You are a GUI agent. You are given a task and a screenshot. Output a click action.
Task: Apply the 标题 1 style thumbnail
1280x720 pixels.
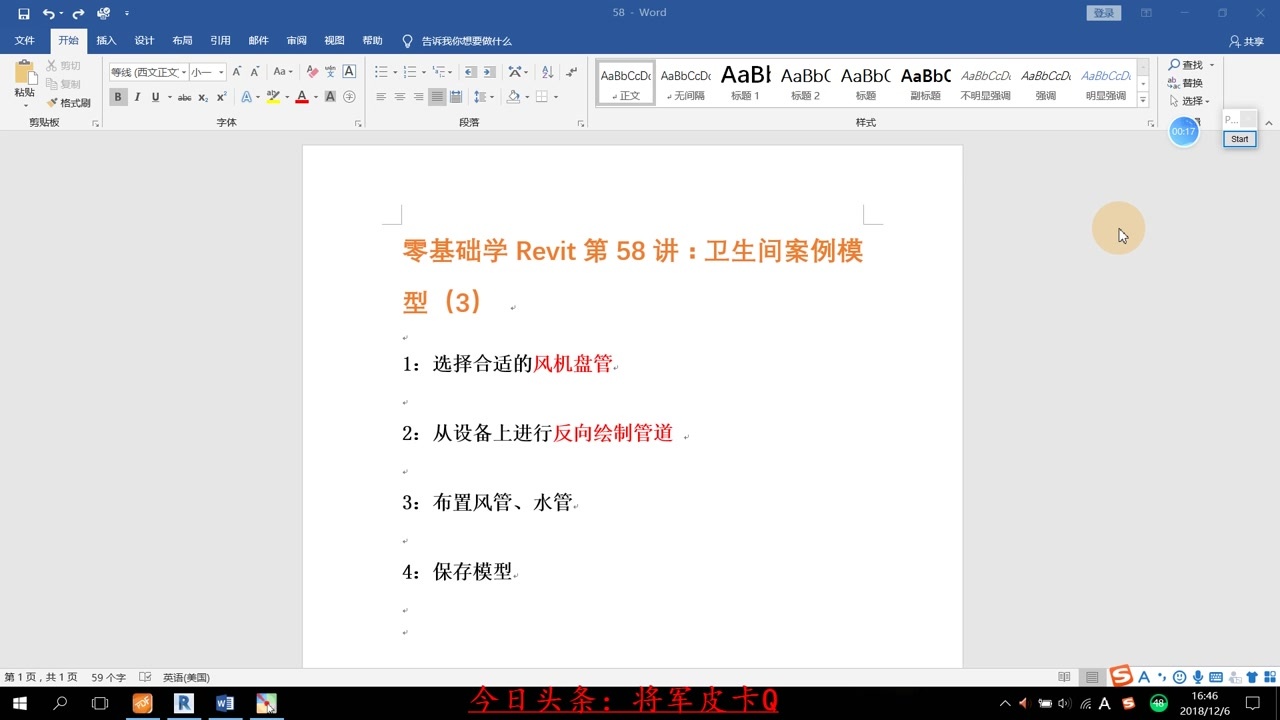click(745, 82)
